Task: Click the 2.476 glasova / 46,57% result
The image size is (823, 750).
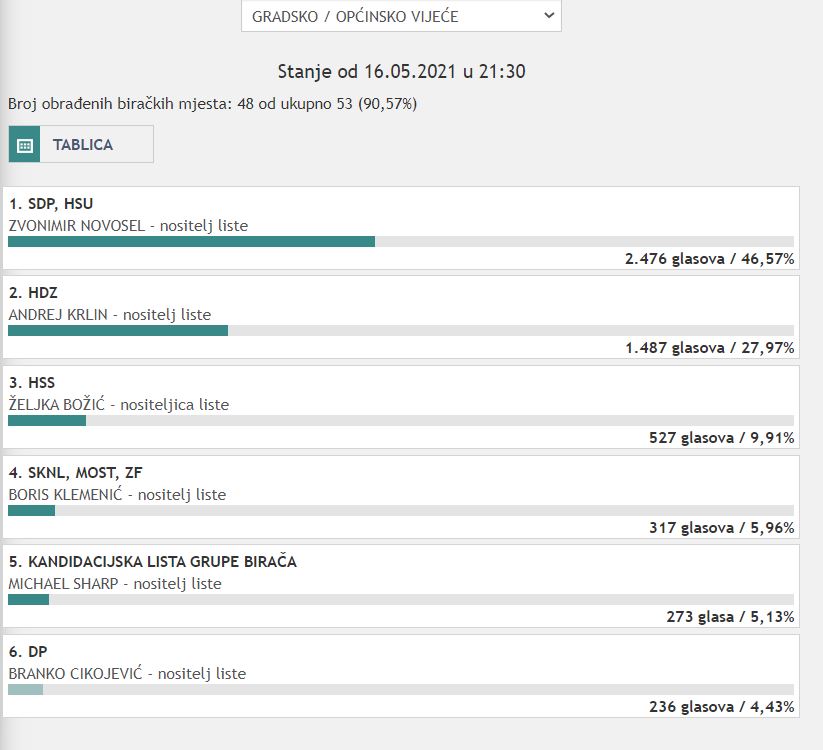Action: tap(709, 258)
